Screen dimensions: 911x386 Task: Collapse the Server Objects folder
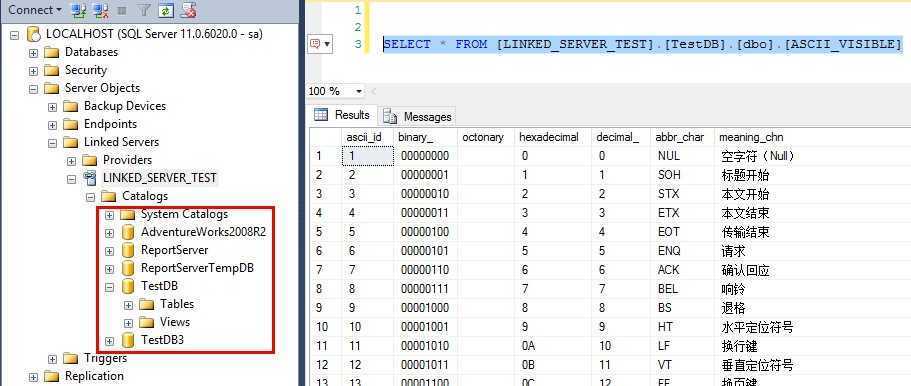pyautogui.click(x=33, y=89)
